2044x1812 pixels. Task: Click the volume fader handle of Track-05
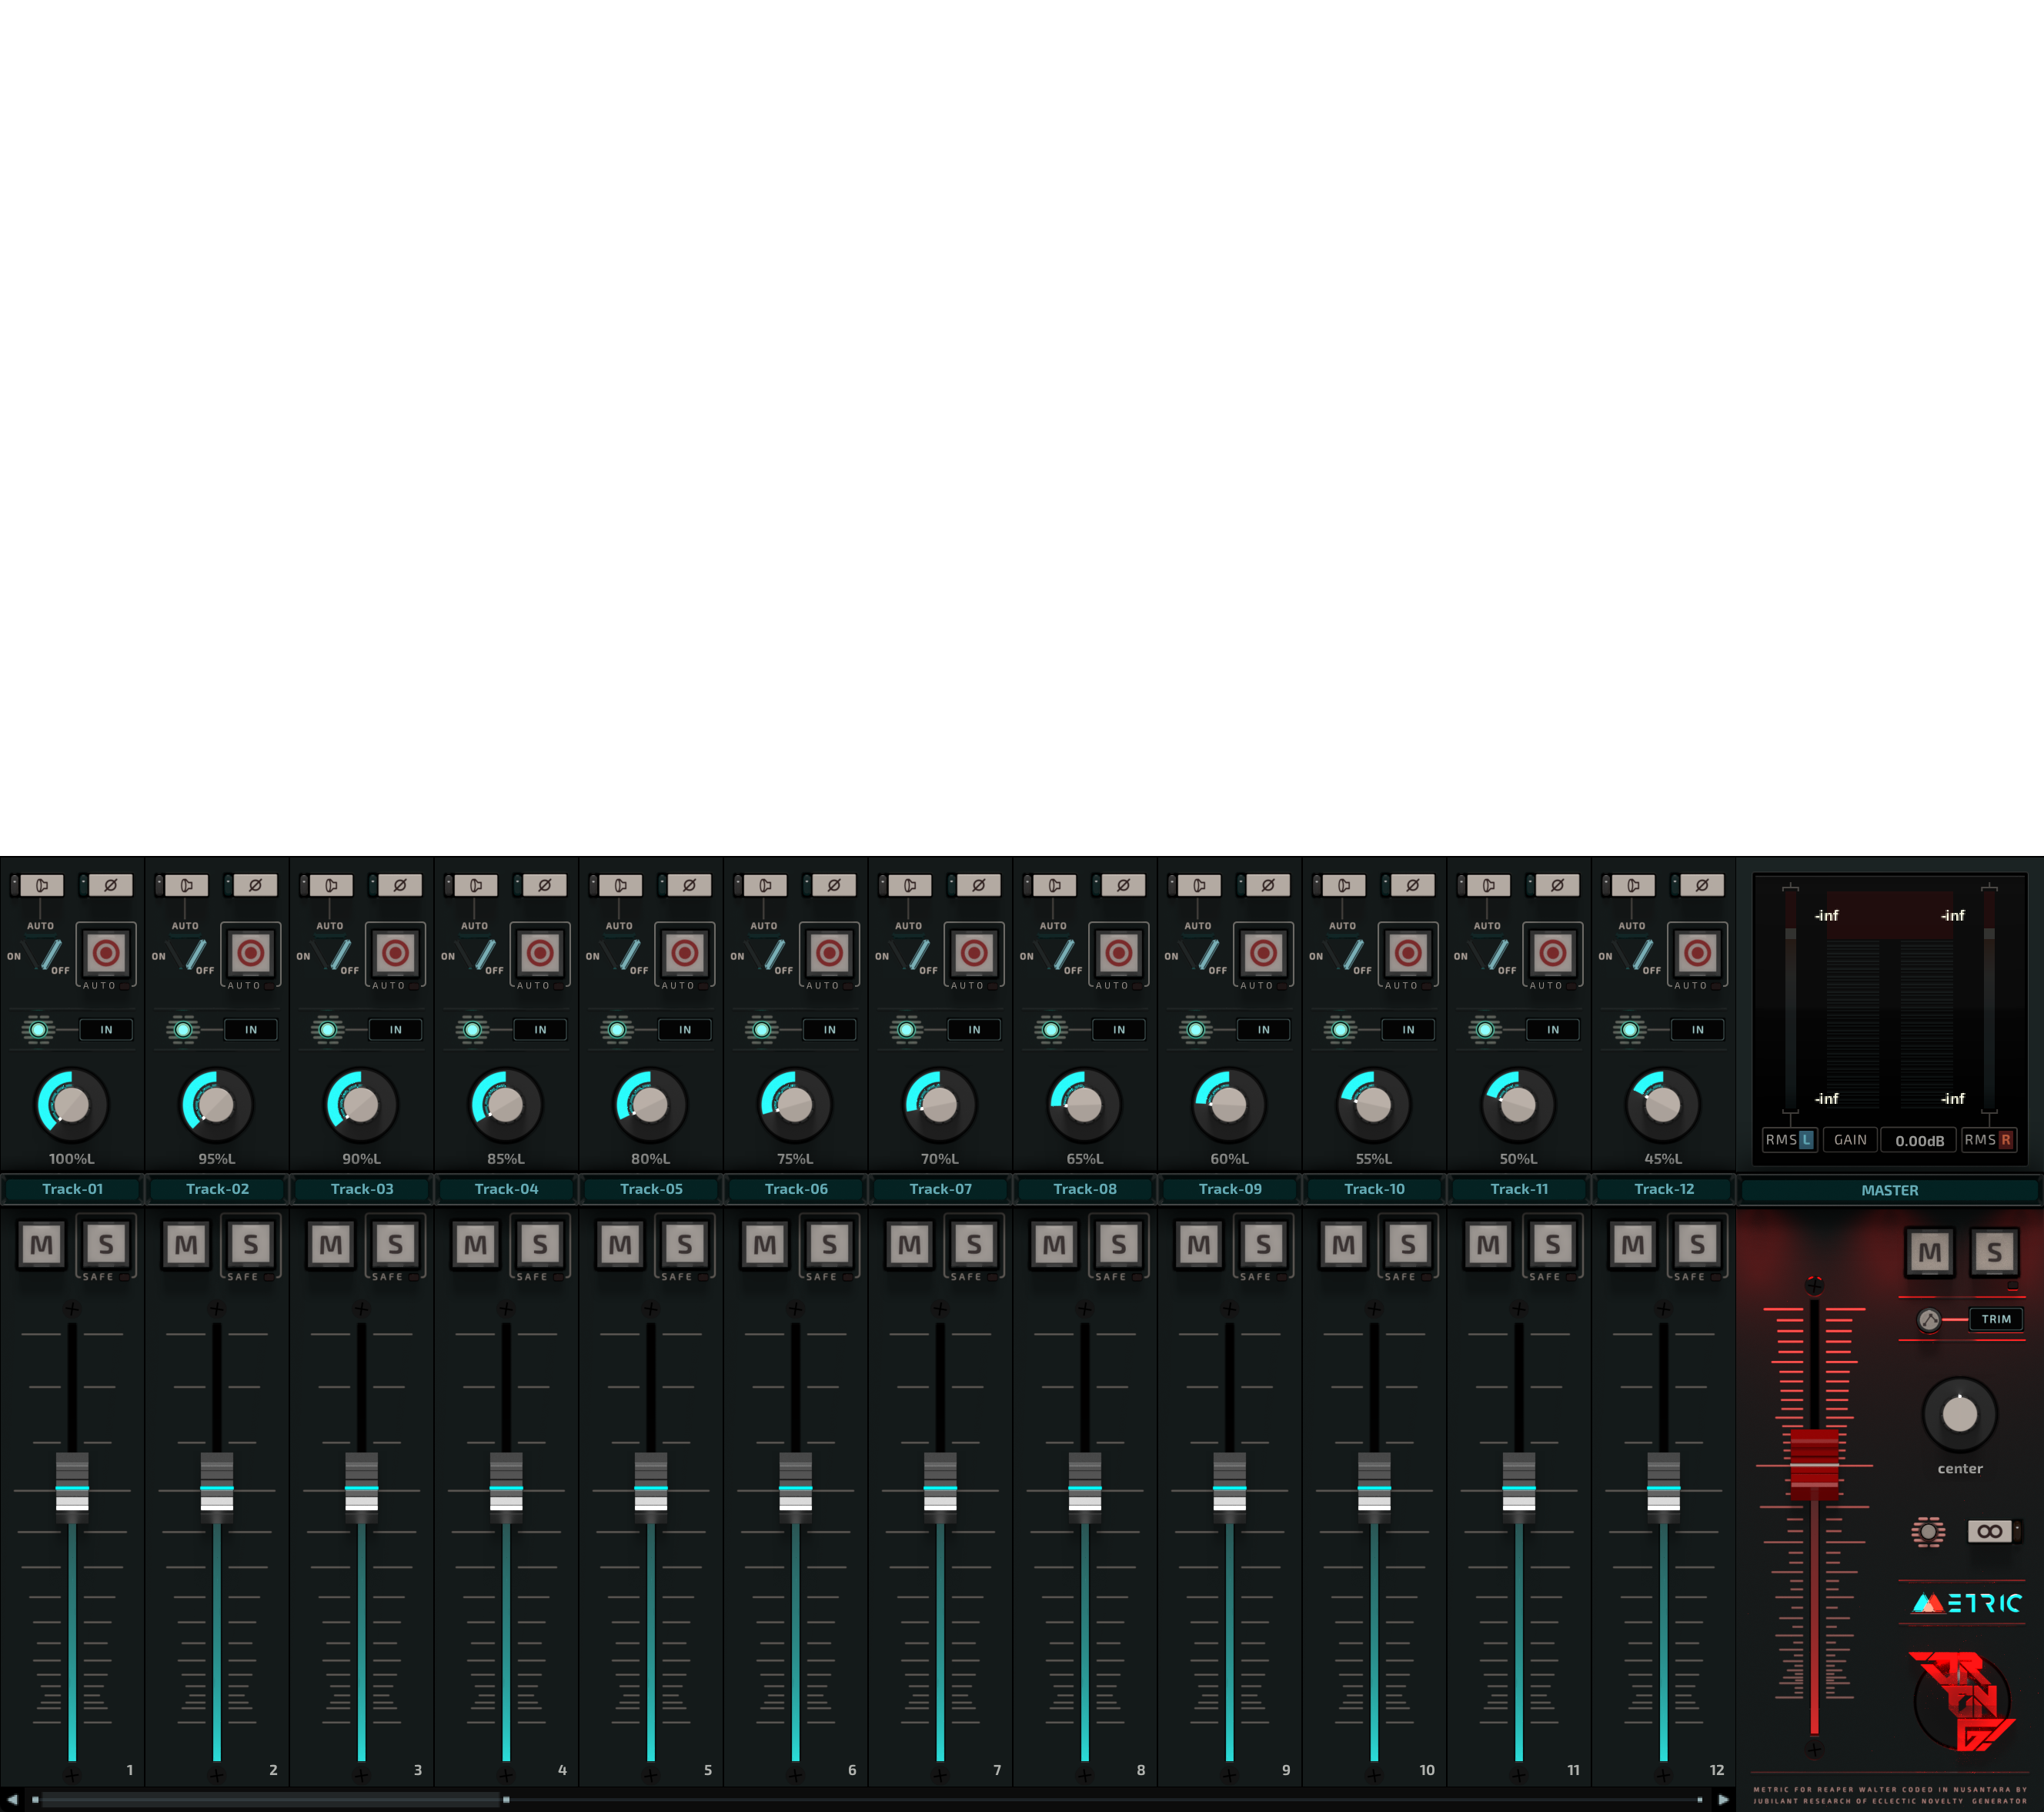click(651, 1488)
